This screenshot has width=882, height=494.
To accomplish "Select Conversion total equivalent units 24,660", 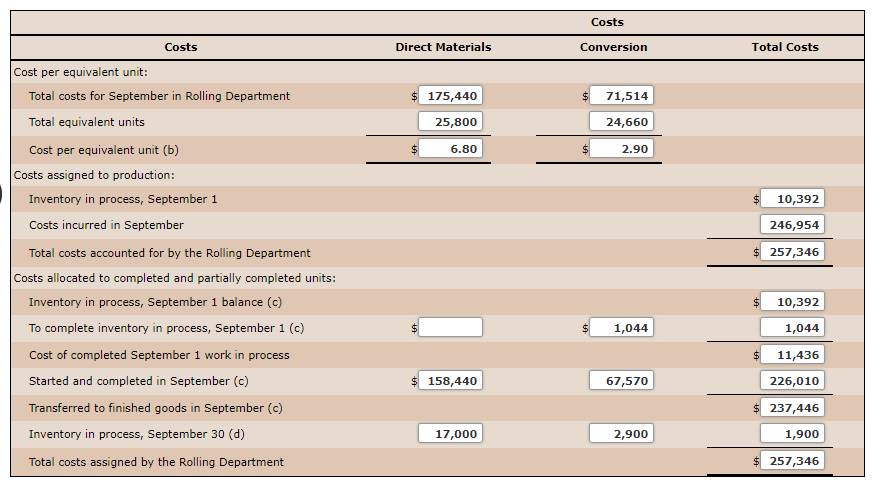I will [621, 122].
